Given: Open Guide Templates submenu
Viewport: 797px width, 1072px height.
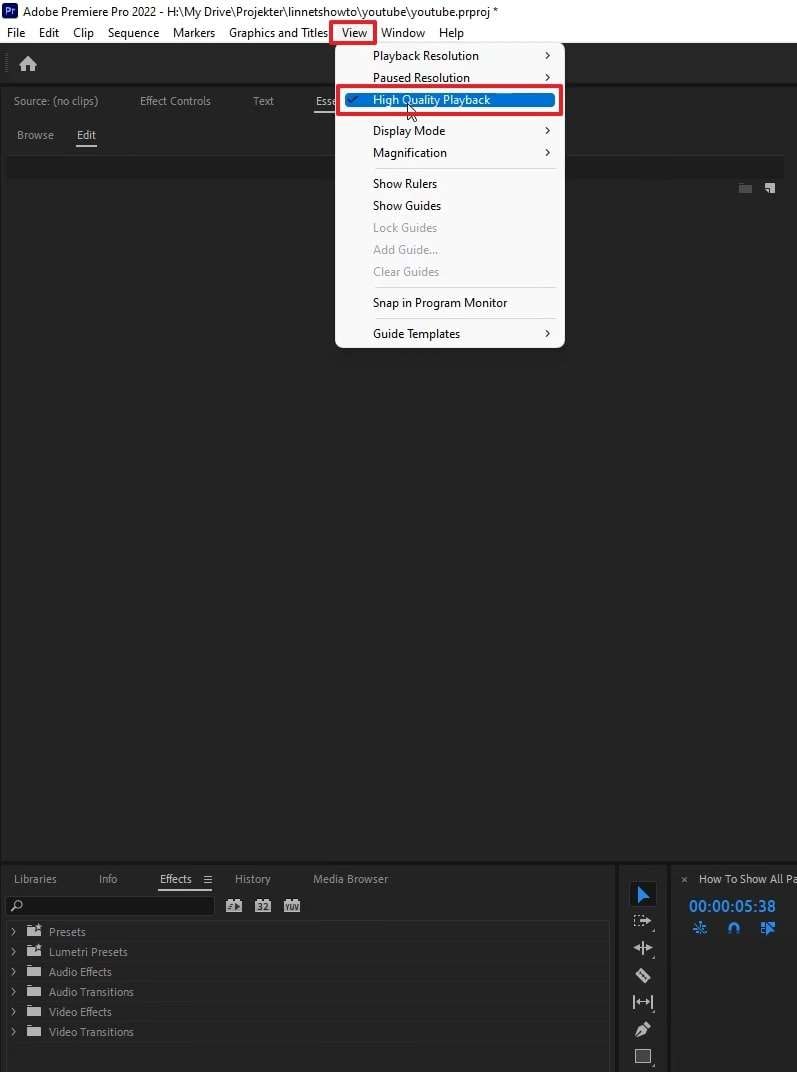Looking at the screenshot, I should 450,334.
